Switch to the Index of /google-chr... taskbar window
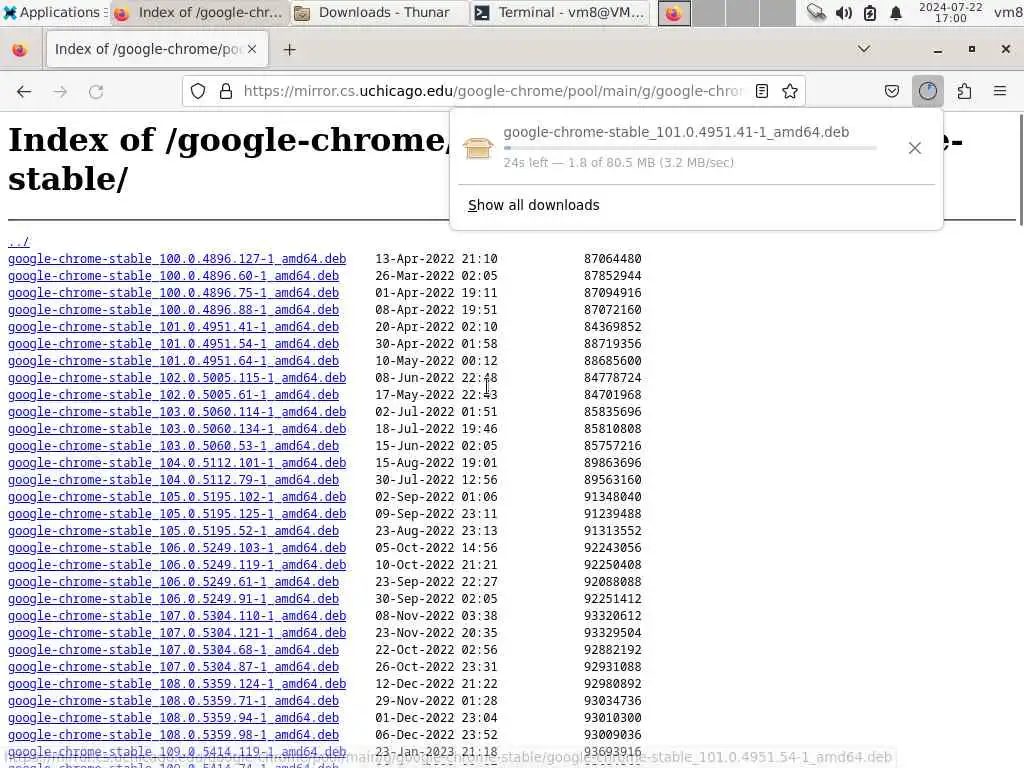The image size is (1024, 768). [199, 12]
